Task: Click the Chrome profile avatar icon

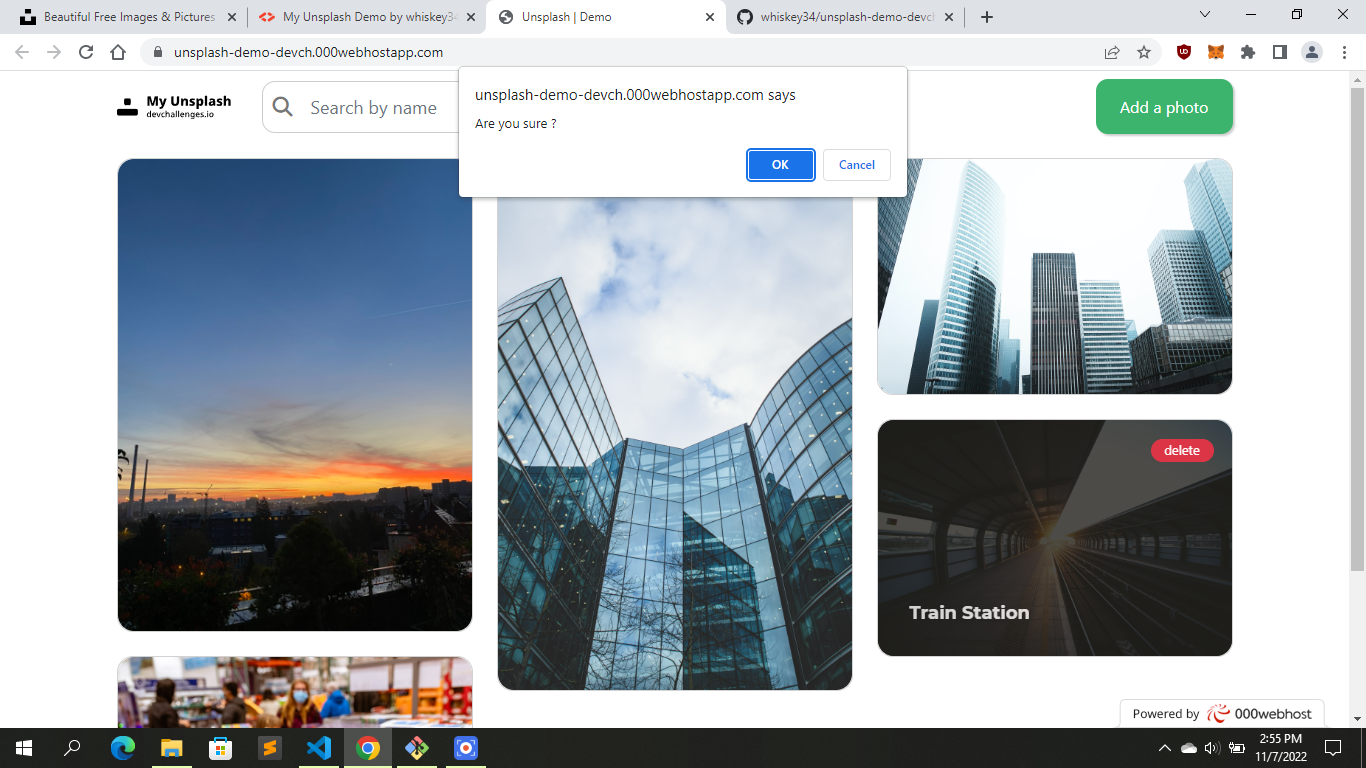Action: 1313,52
